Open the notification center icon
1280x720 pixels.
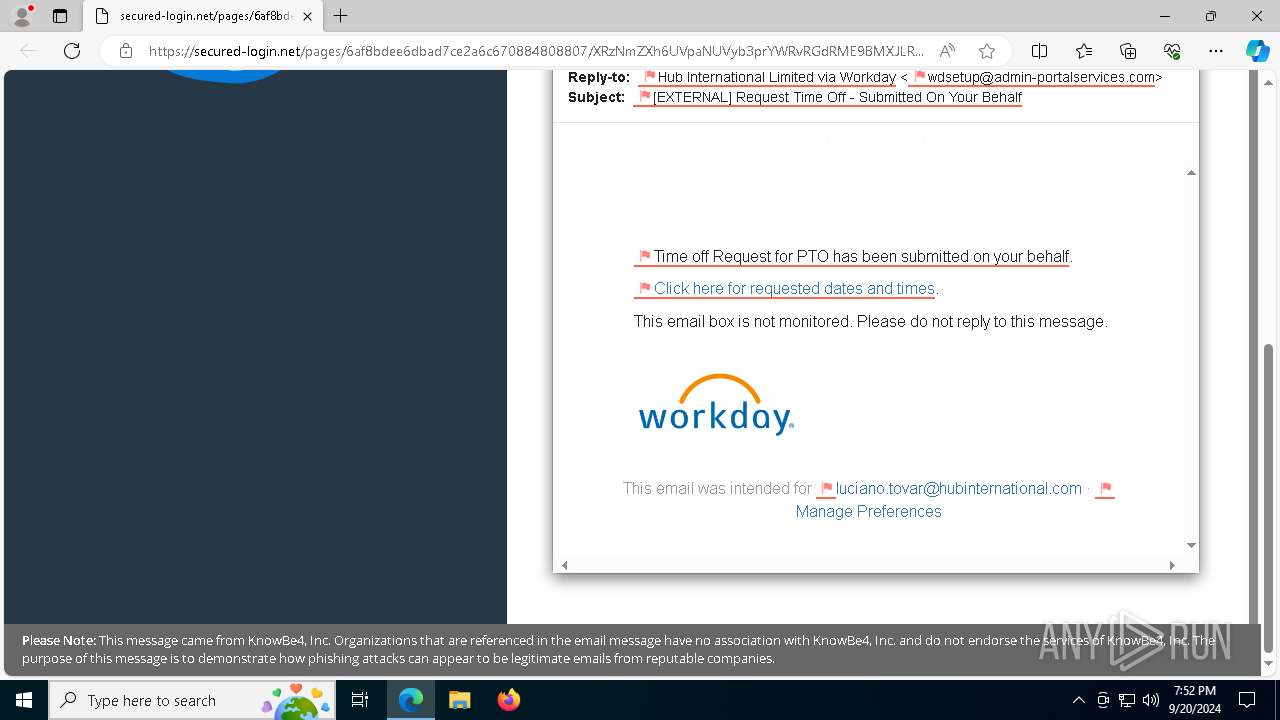(1247, 700)
